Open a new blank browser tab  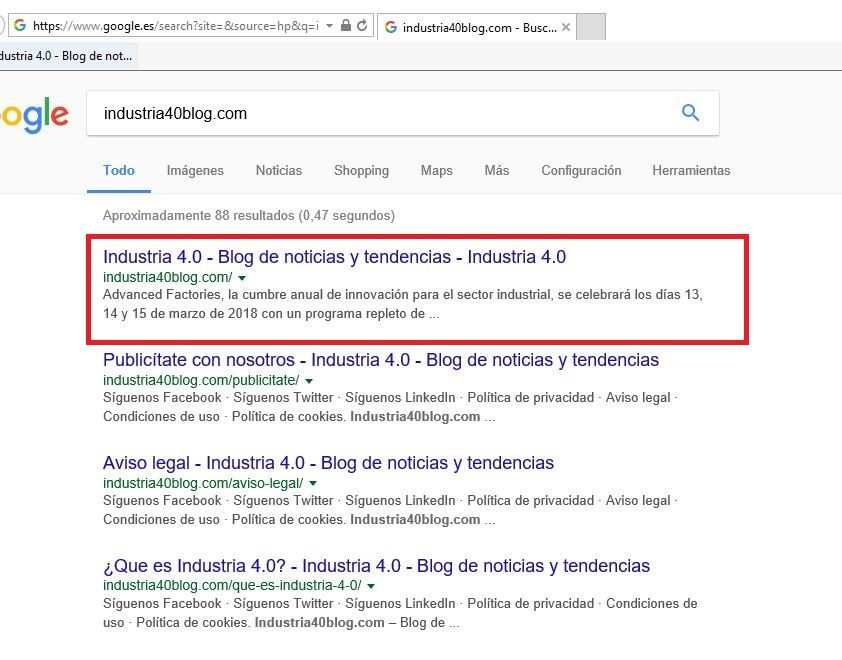pos(591,27)
